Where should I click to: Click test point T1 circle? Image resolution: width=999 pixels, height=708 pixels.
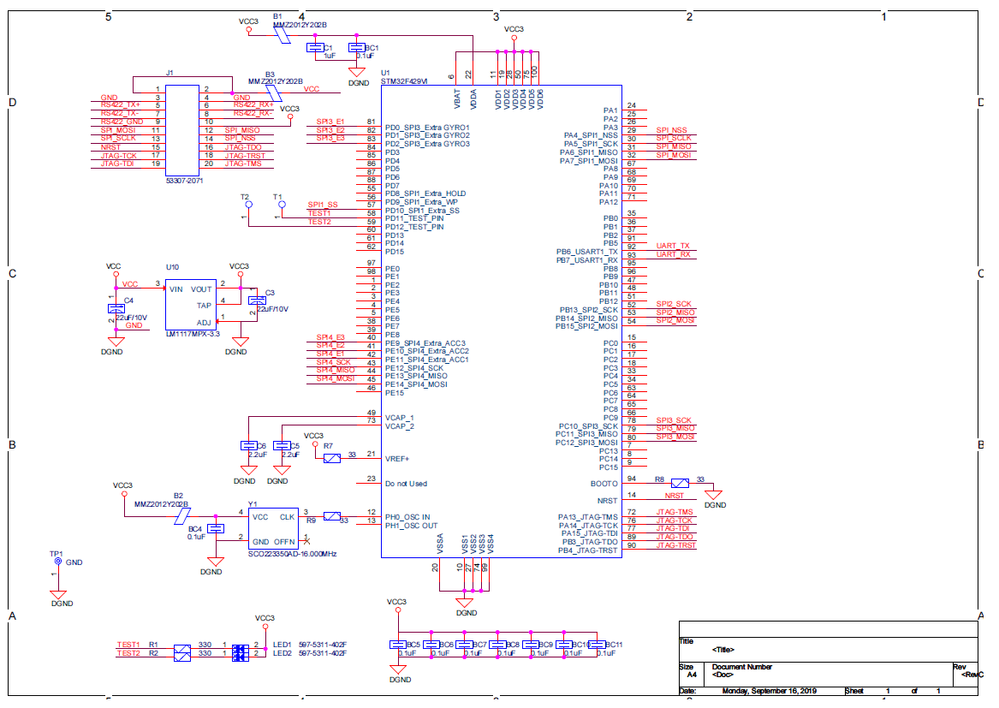[282, 205]
